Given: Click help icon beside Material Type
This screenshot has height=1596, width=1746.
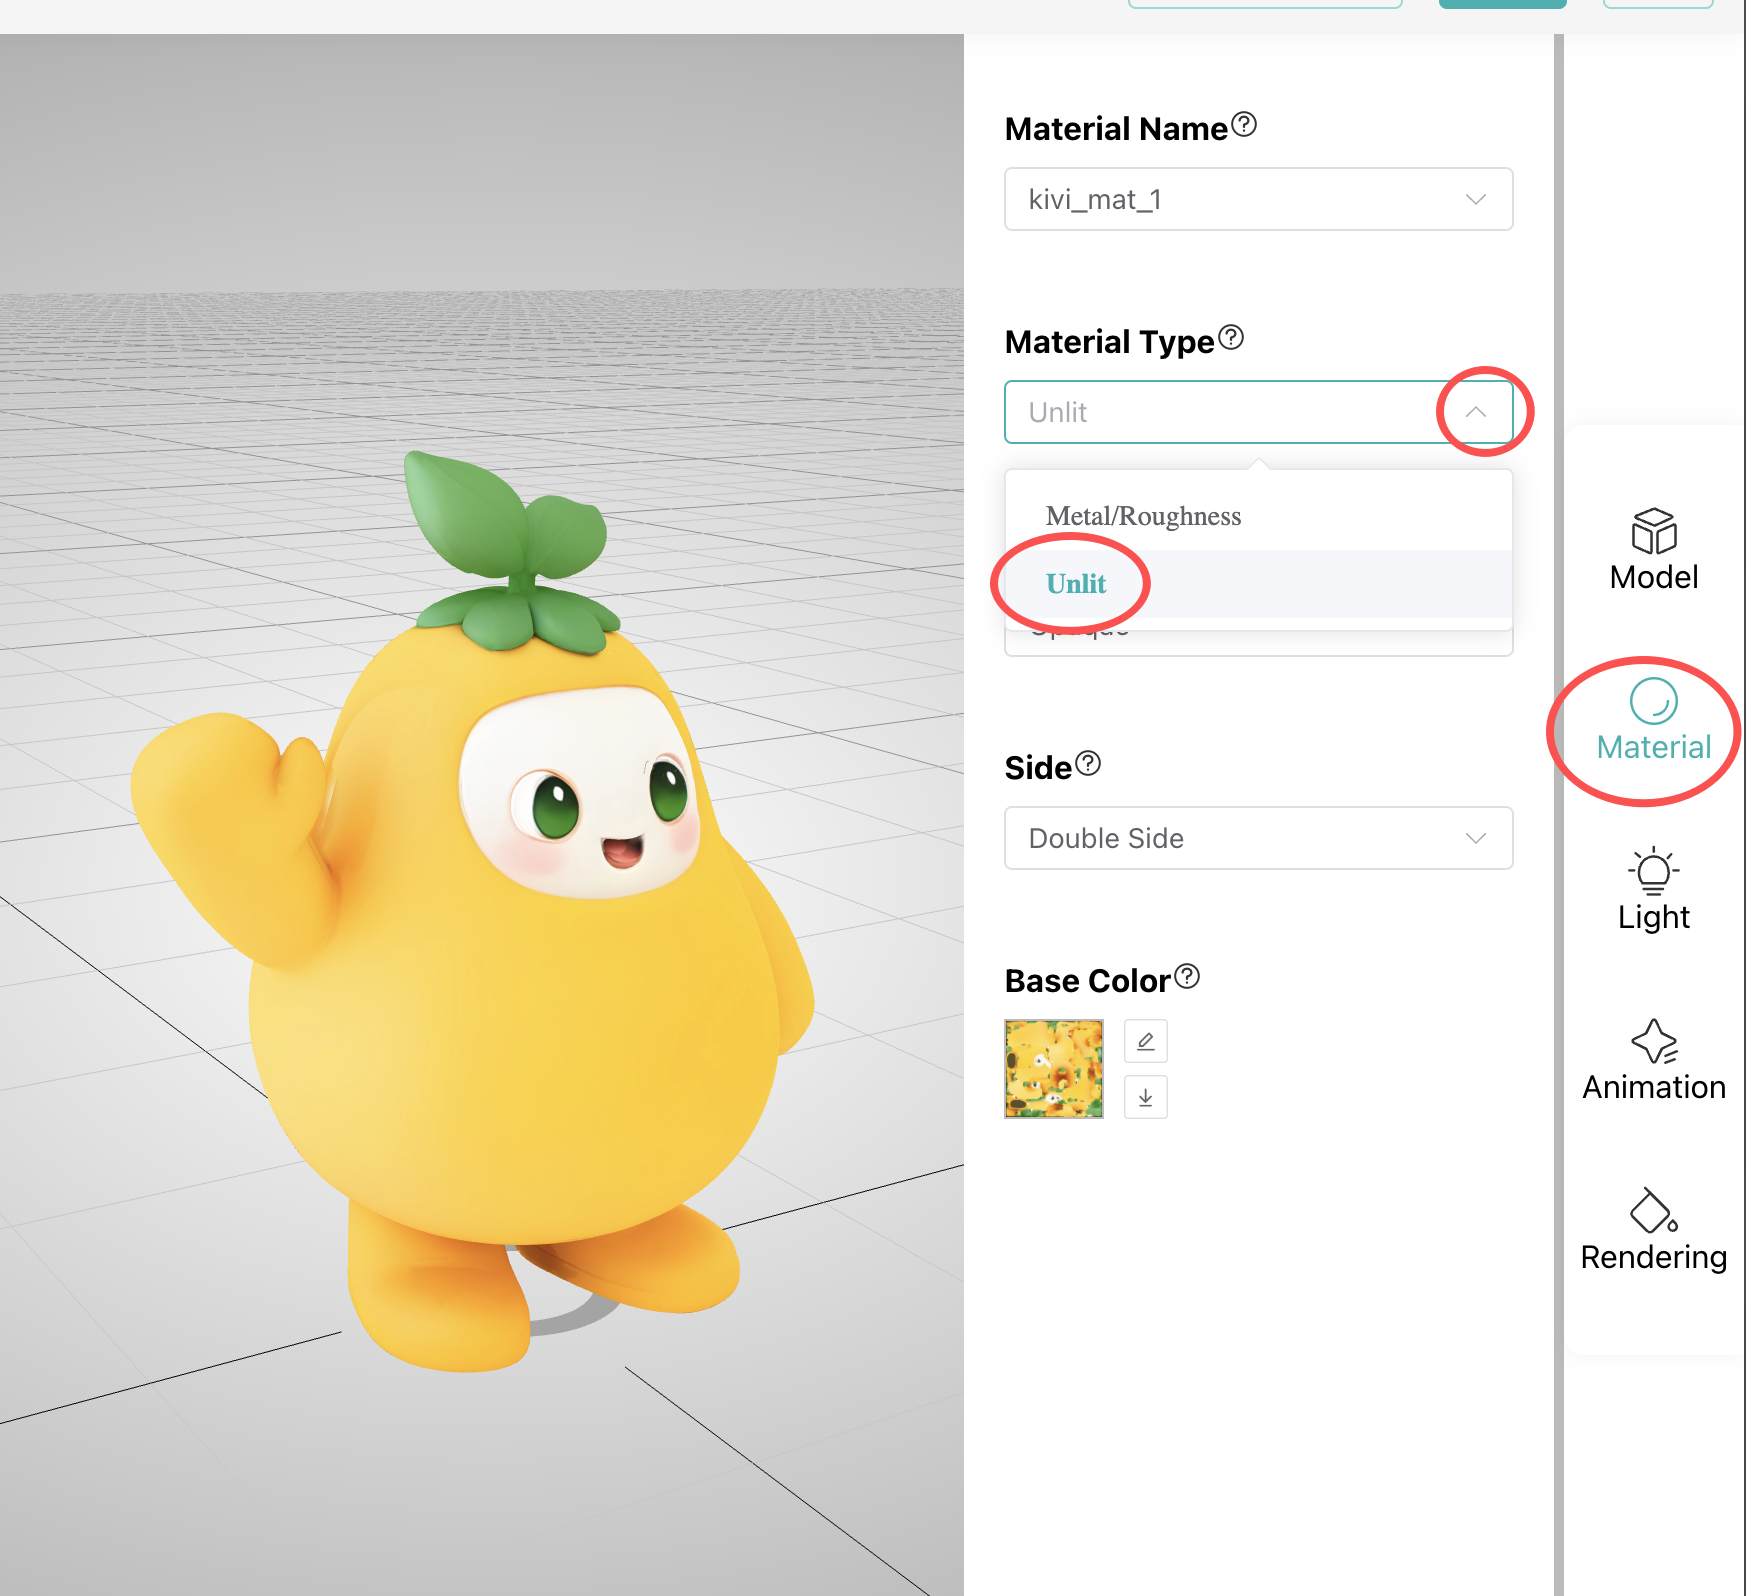Looking at the screenshot, I should [x=1231, y=338].
